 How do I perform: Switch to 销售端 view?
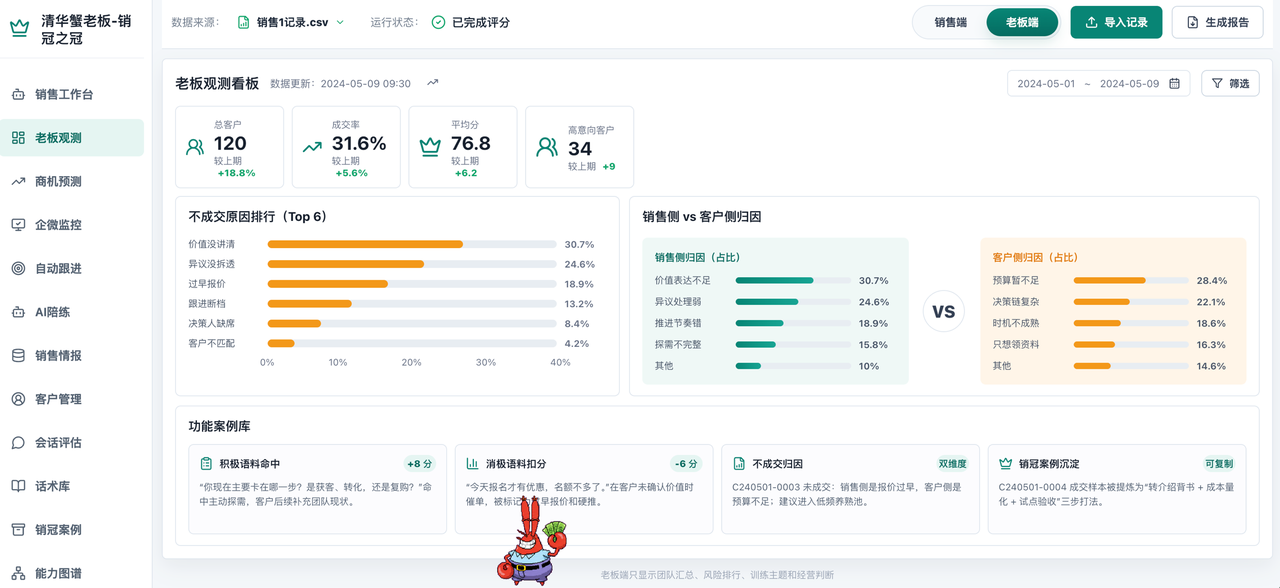[x=950, y=22]
